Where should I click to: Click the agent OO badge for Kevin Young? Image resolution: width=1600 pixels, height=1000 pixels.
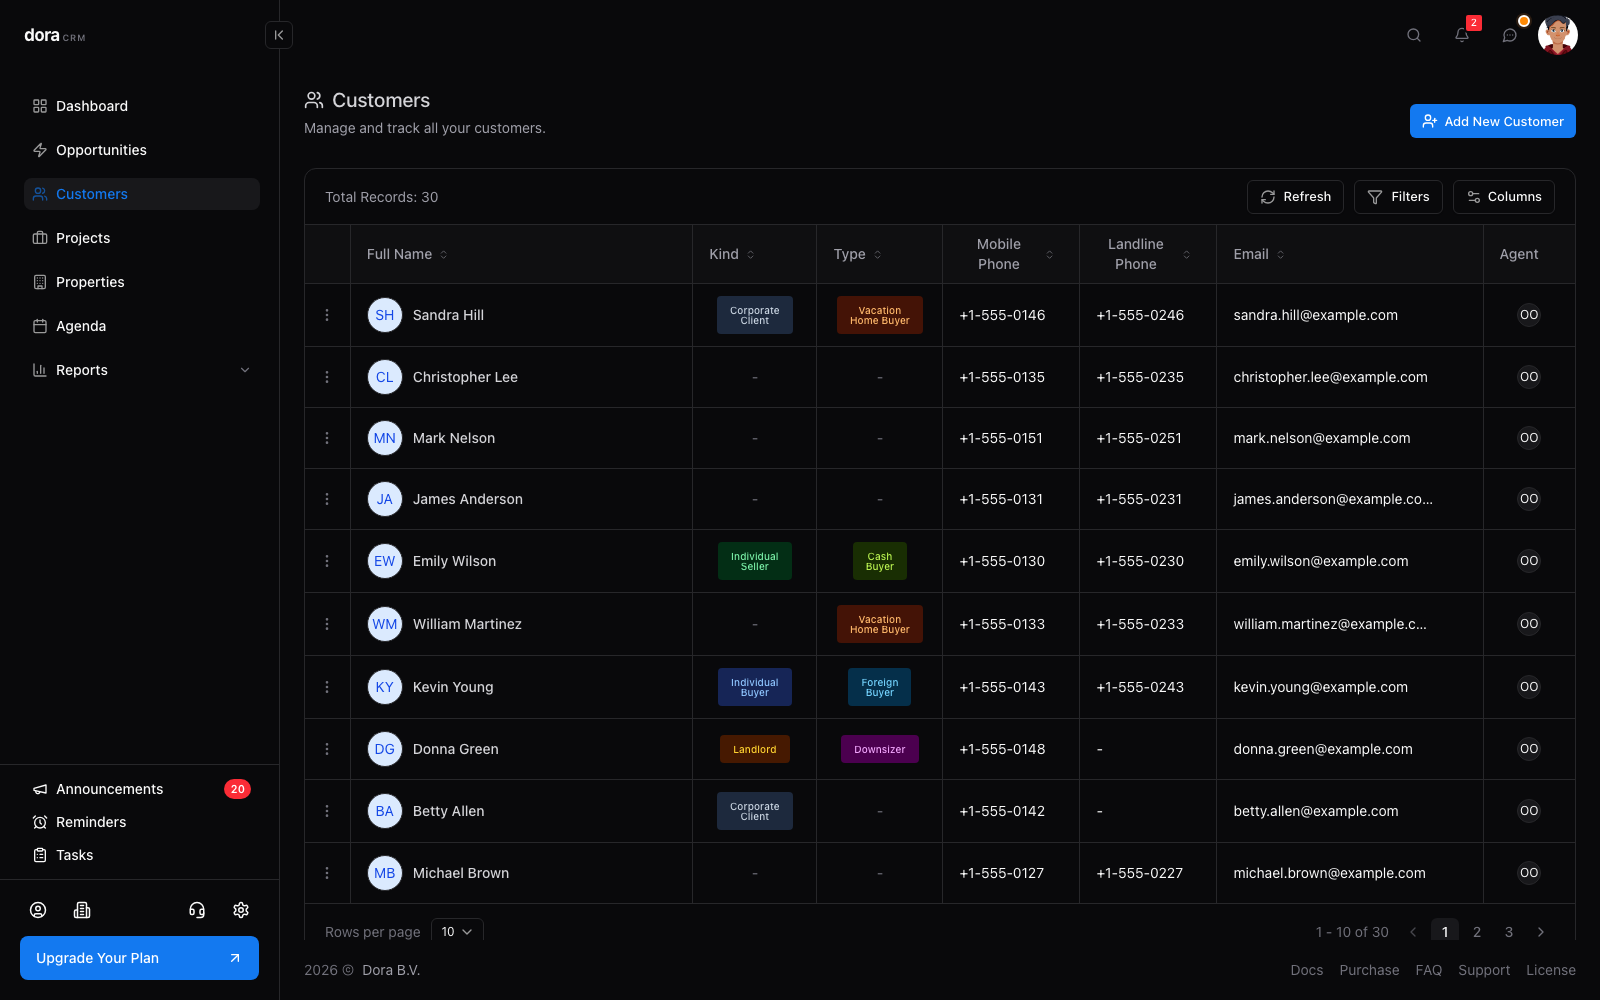[x=1529, y=687]
